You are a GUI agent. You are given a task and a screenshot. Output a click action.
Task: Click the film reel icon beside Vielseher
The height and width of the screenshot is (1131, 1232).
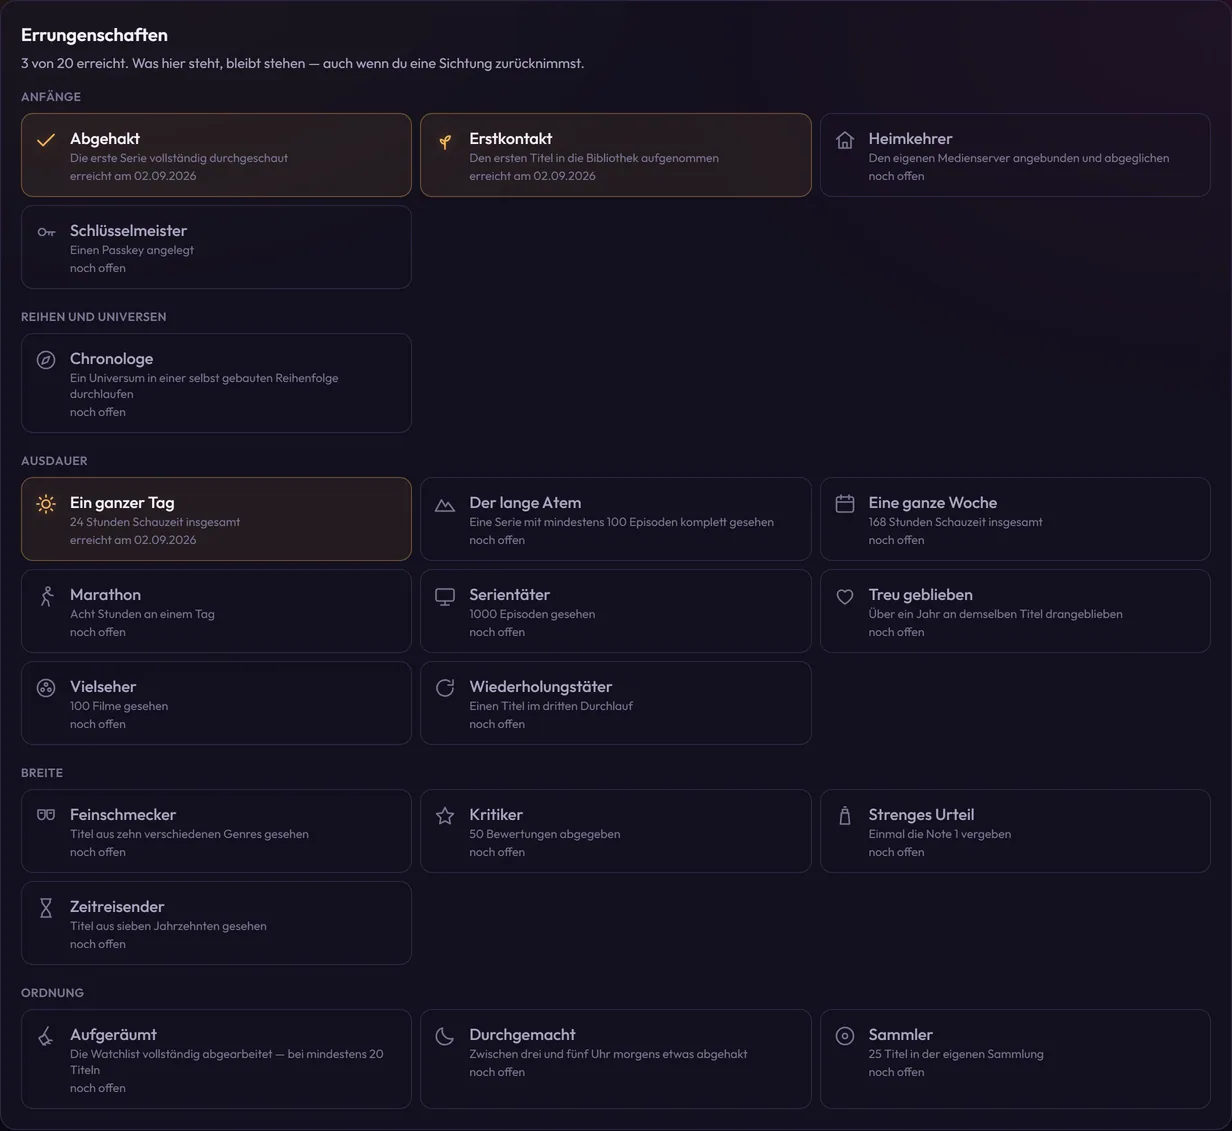pyautogui.click(x=46, y=688)
